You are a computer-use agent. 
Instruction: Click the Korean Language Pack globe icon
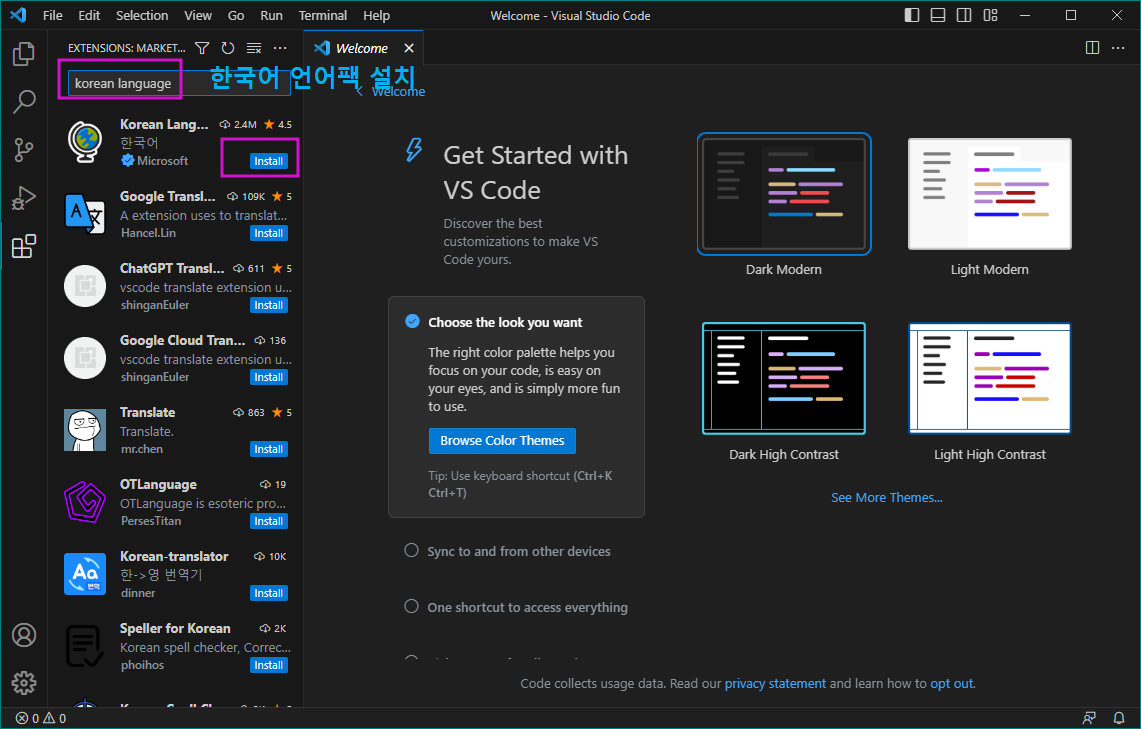pyautogui.click(x=85, y=141)
